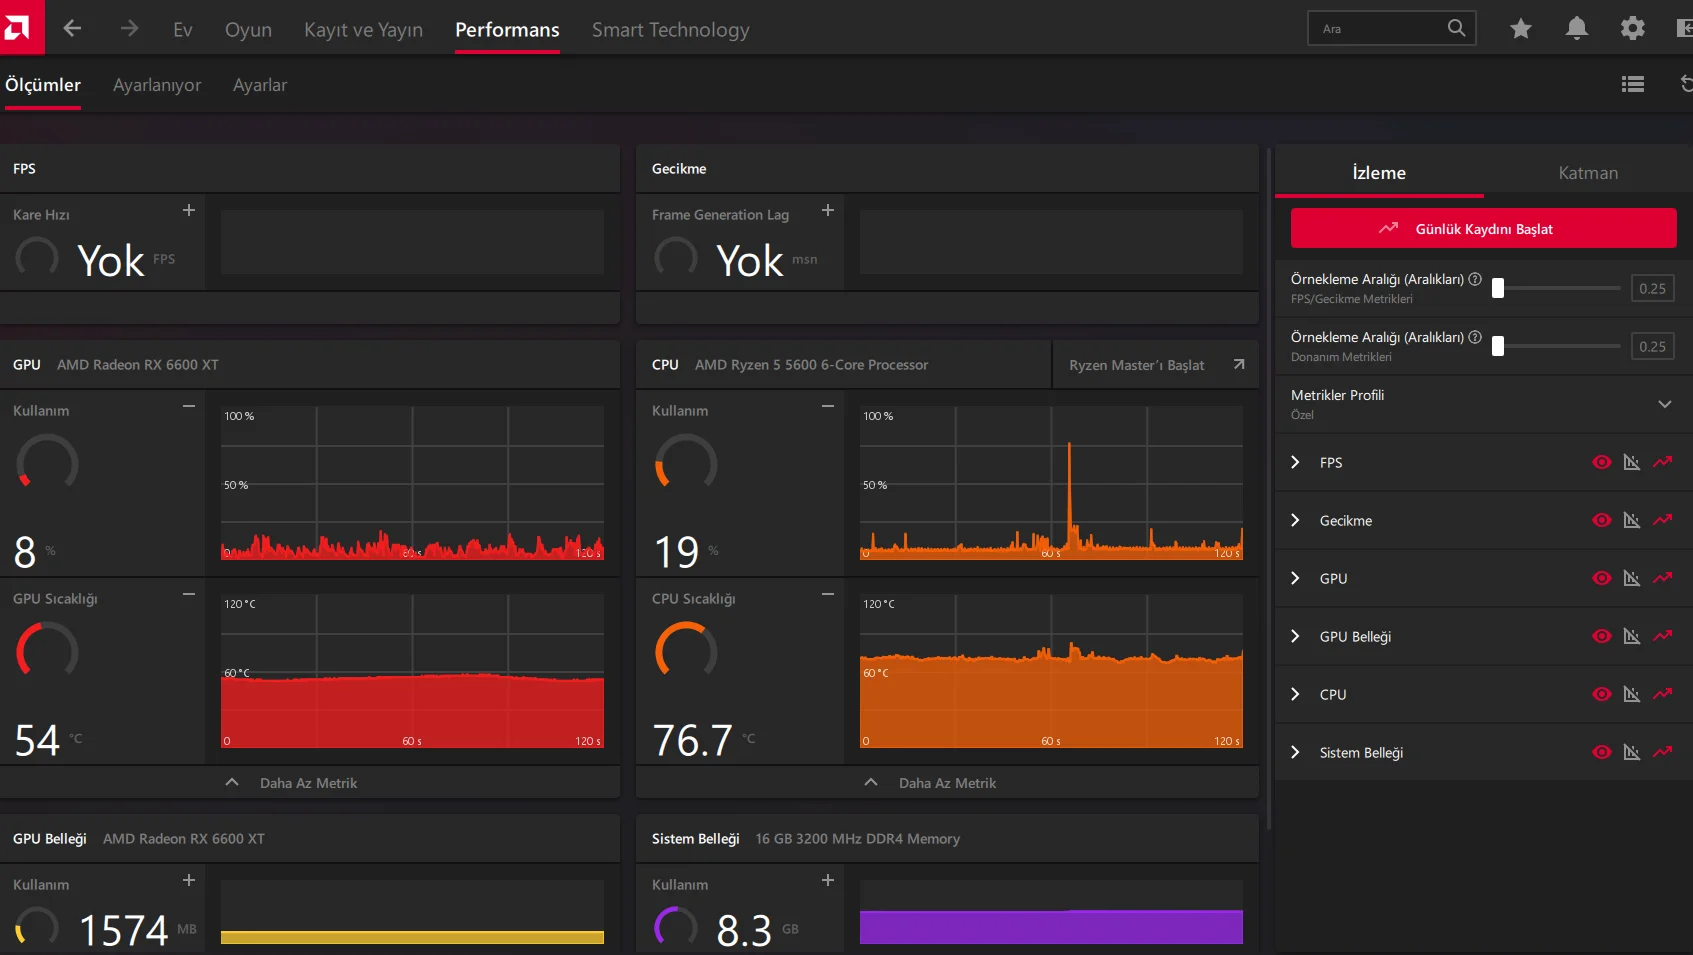
Task: Toggle Gecikme logging trend icon
Action: pos(1663,520)
